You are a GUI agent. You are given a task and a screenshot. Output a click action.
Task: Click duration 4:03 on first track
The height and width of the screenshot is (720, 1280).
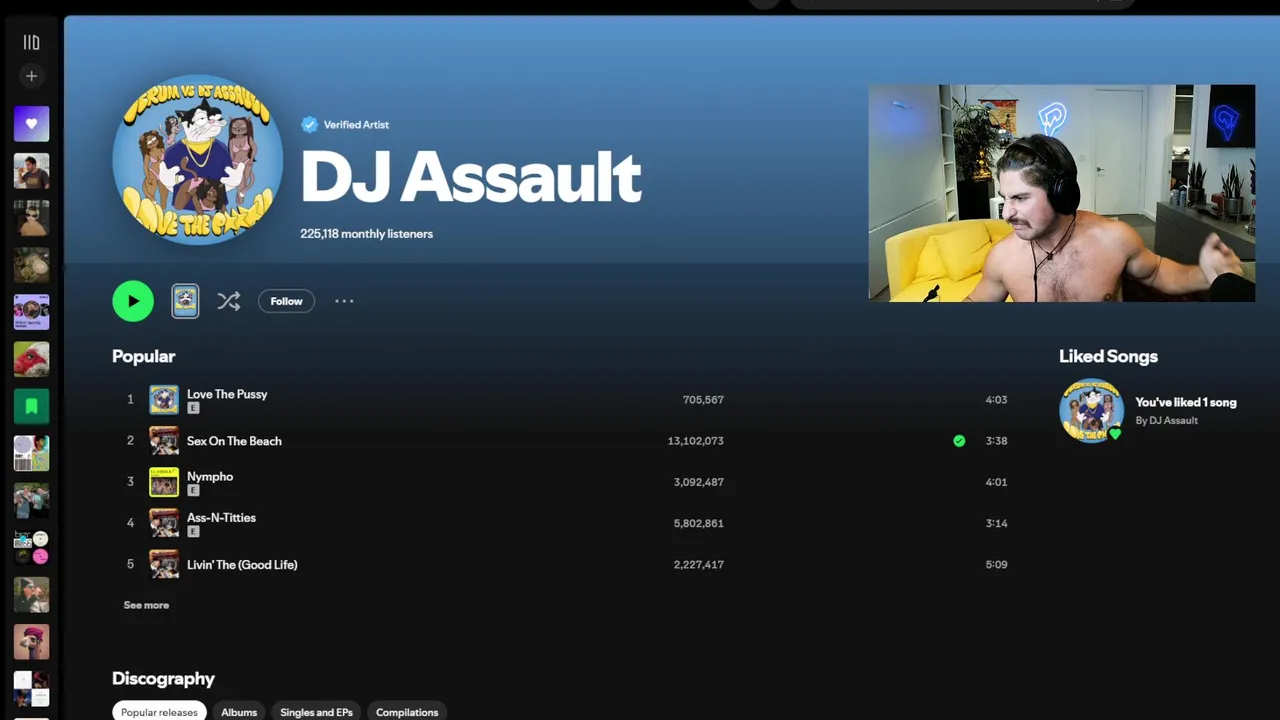996,400
